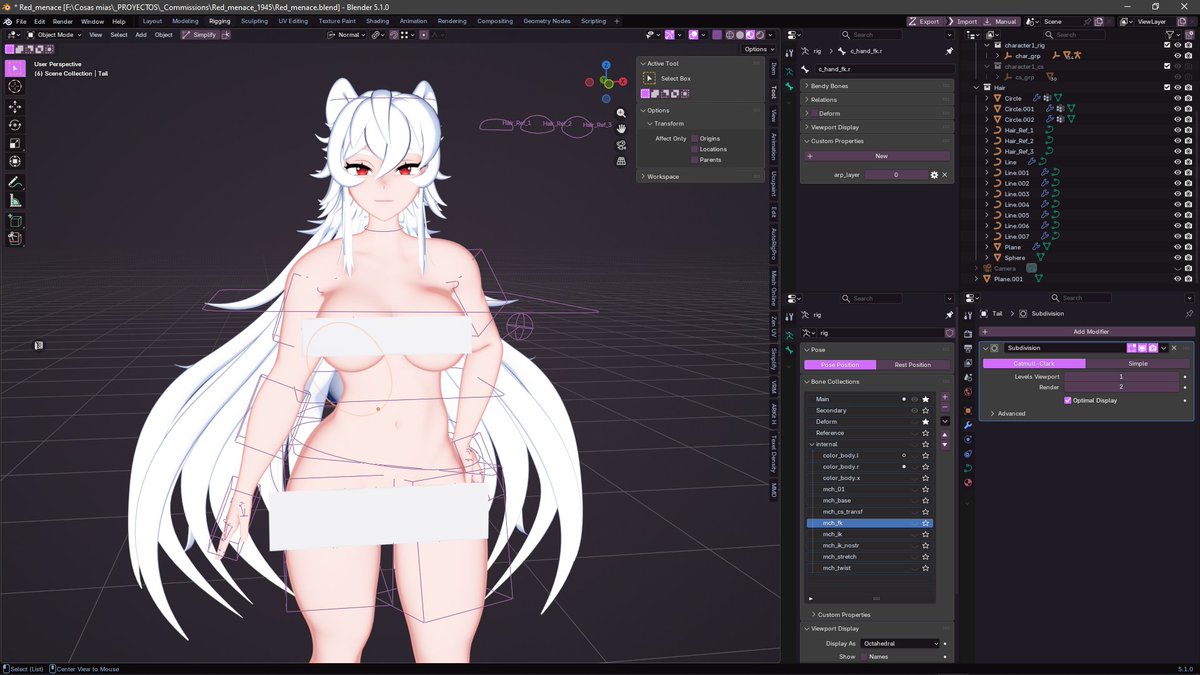This screenshot has height=675, width=1200.
Task: Open the AutoRigPro sidebar tab
Action: pos(774,244)
